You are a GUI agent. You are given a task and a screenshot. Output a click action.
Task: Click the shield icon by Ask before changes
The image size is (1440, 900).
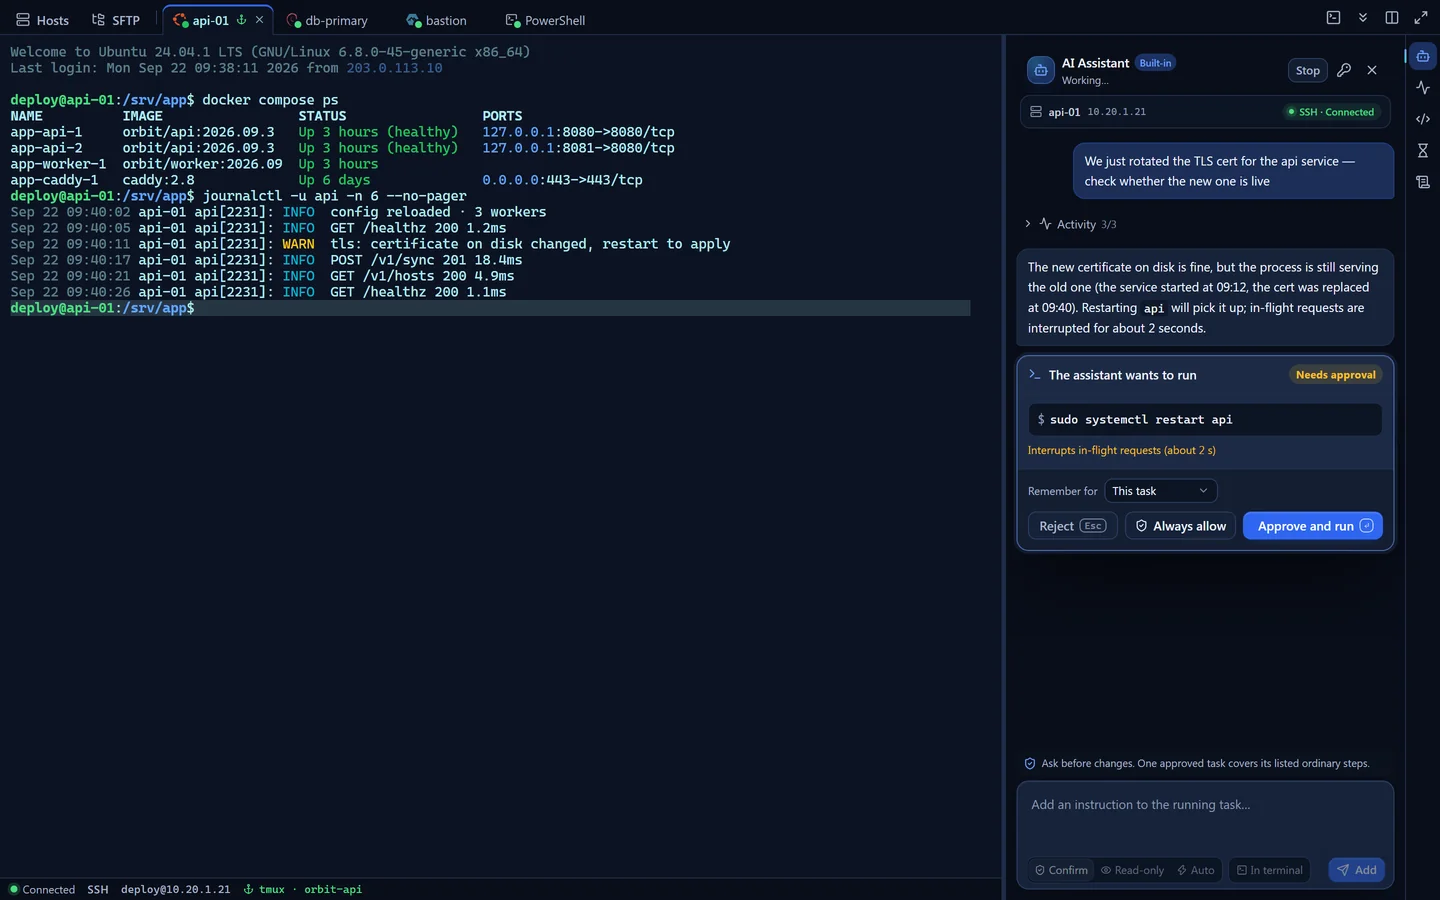(1030, 763)
